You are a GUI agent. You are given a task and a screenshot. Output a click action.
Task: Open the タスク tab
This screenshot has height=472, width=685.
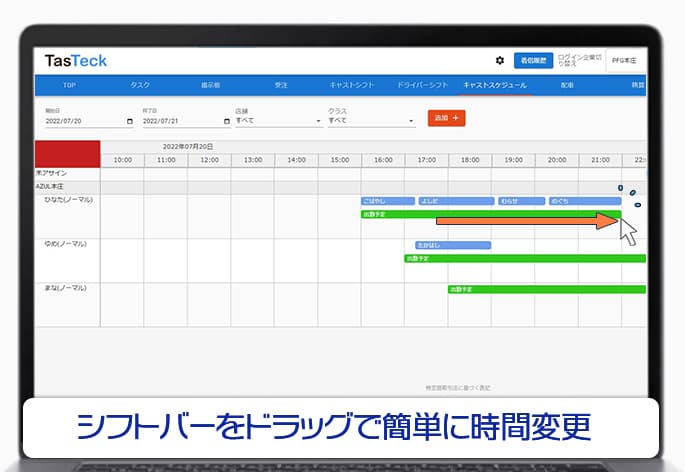click(140, 86)
